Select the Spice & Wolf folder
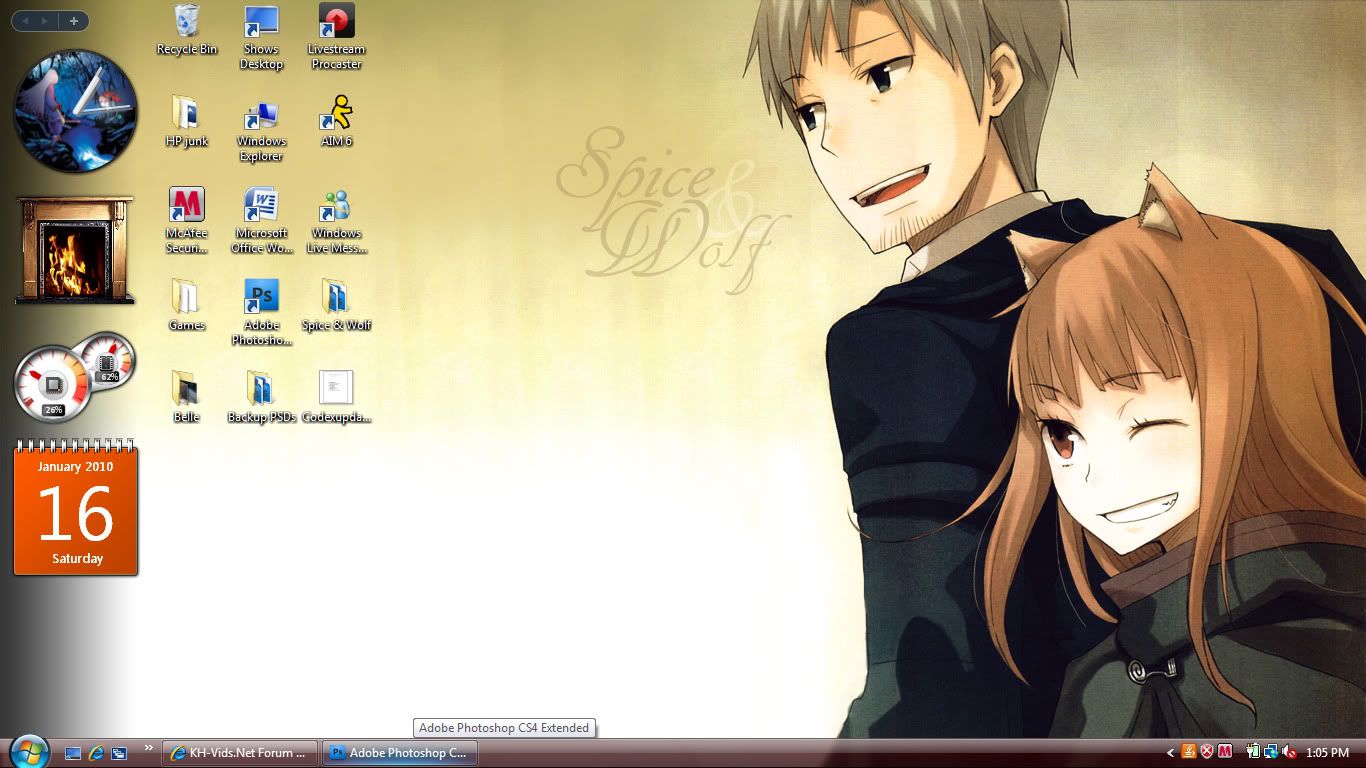 tap(336, 305)
